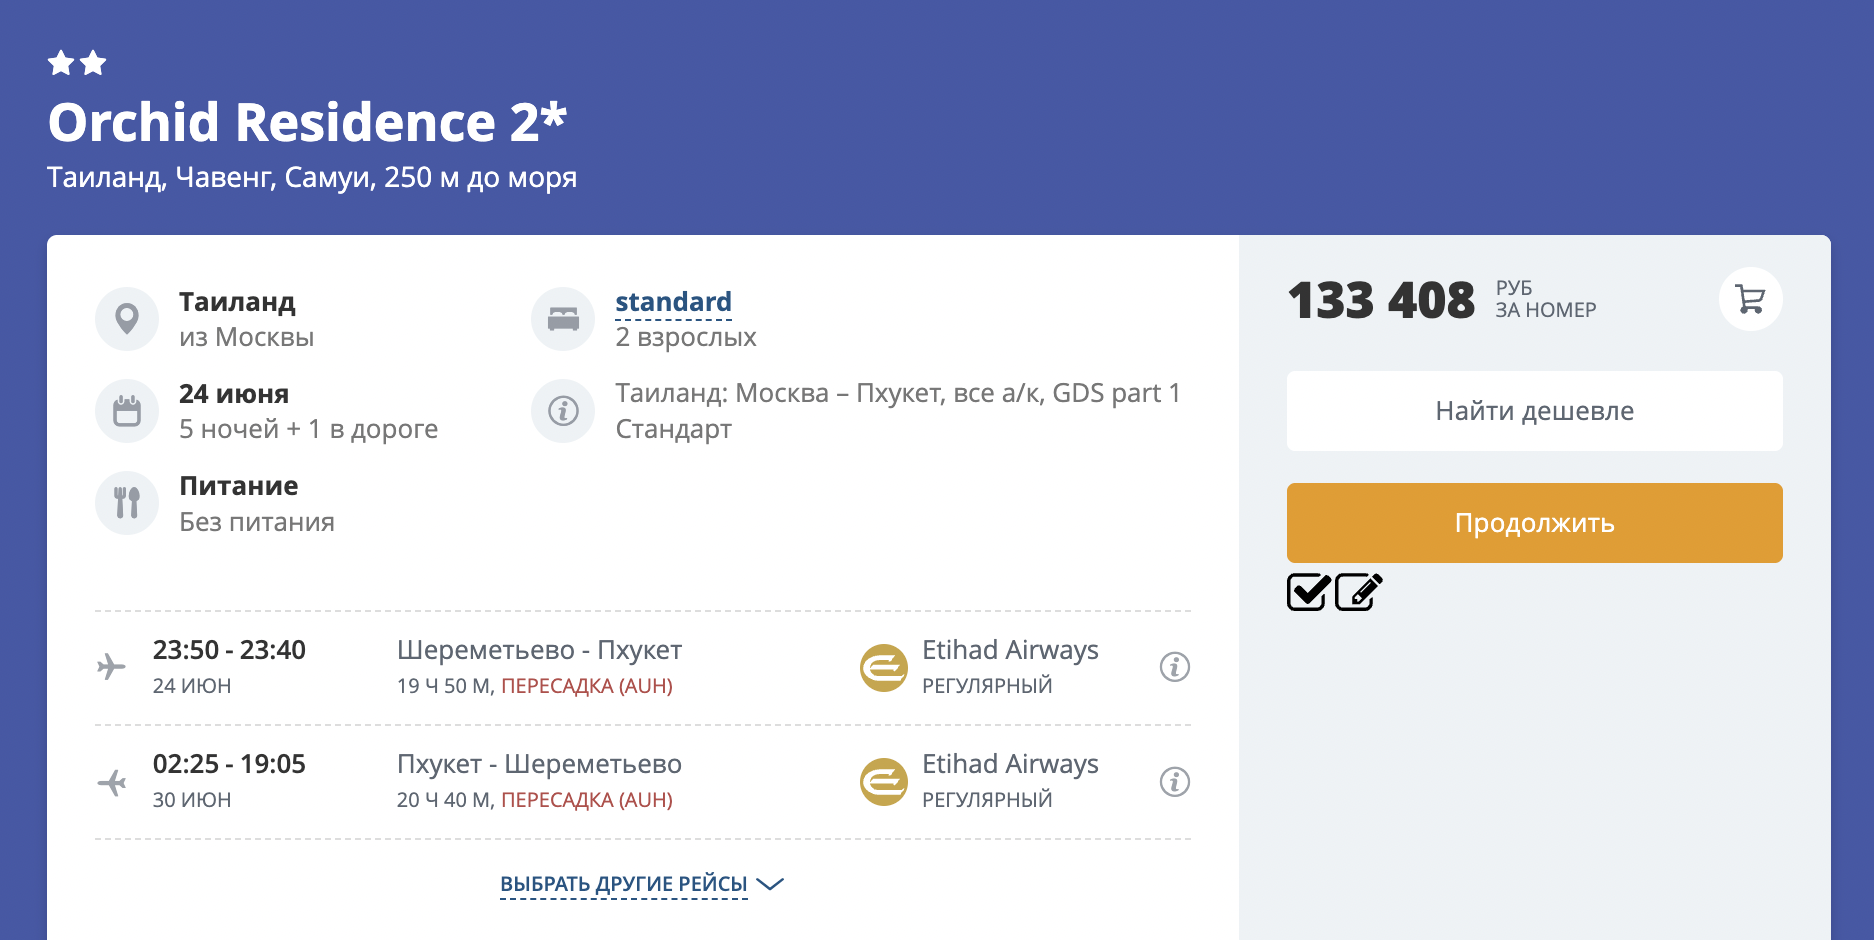
Task: Expand ВЫБРАТЬ ДРУГИЕ РЕЙСЫ flight options
Action: 624,884
